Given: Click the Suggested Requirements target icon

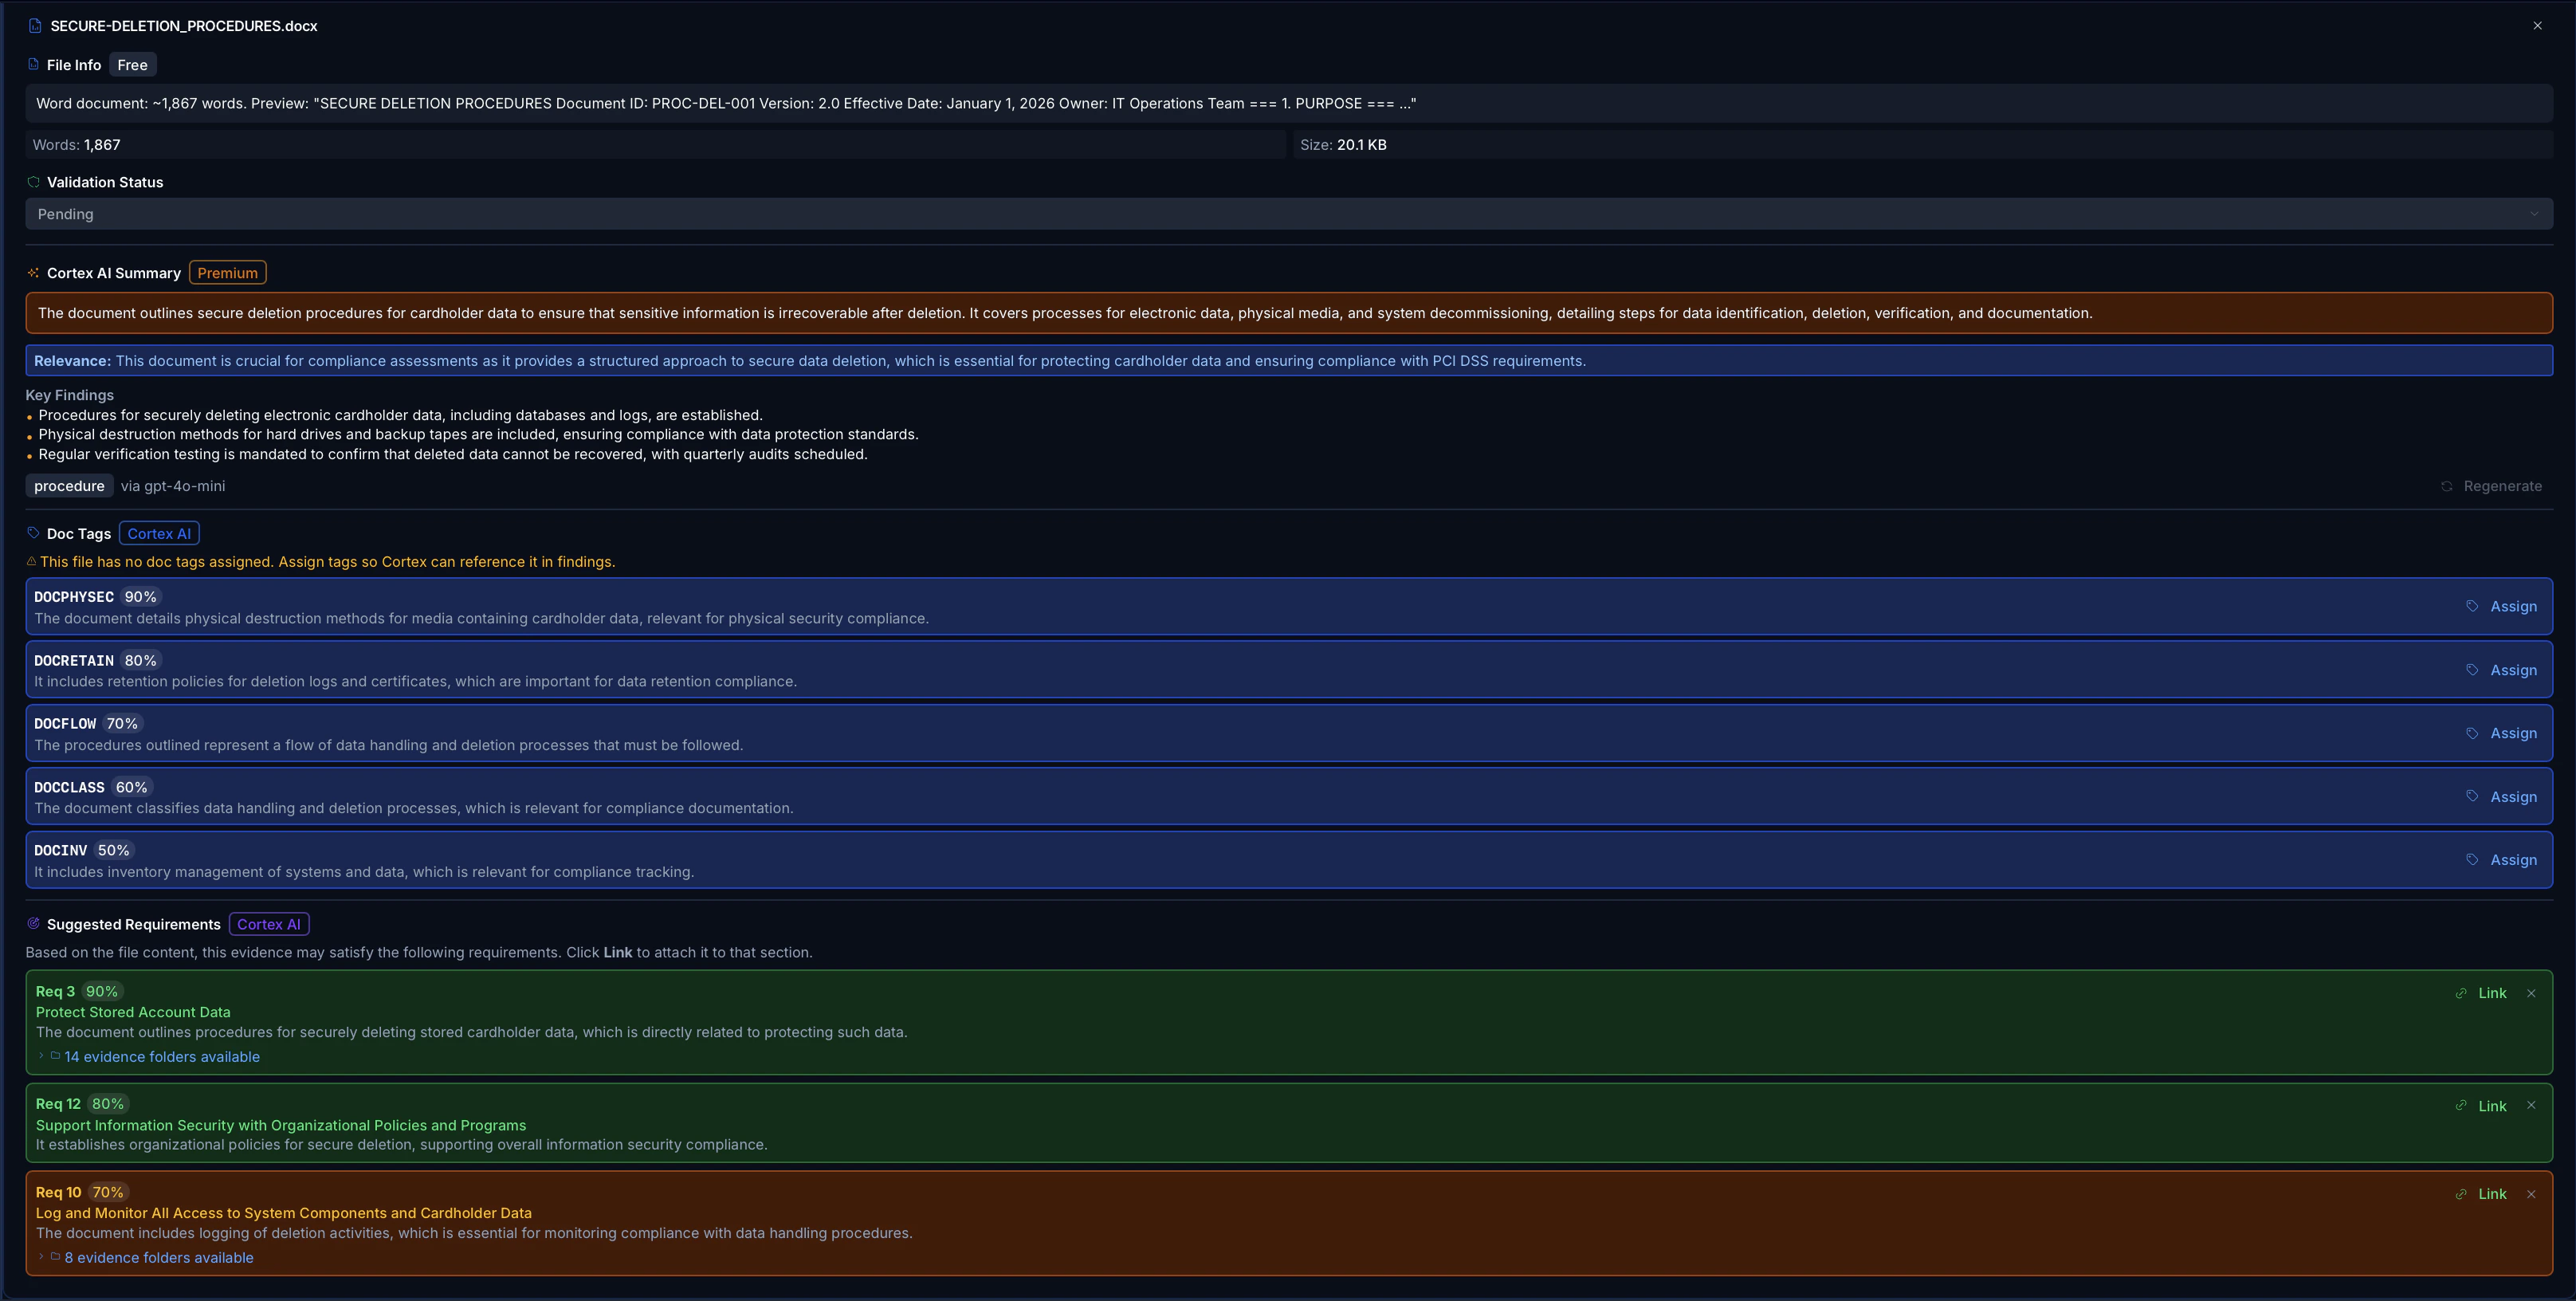Looking at the screenshot, I should [33, 923].
